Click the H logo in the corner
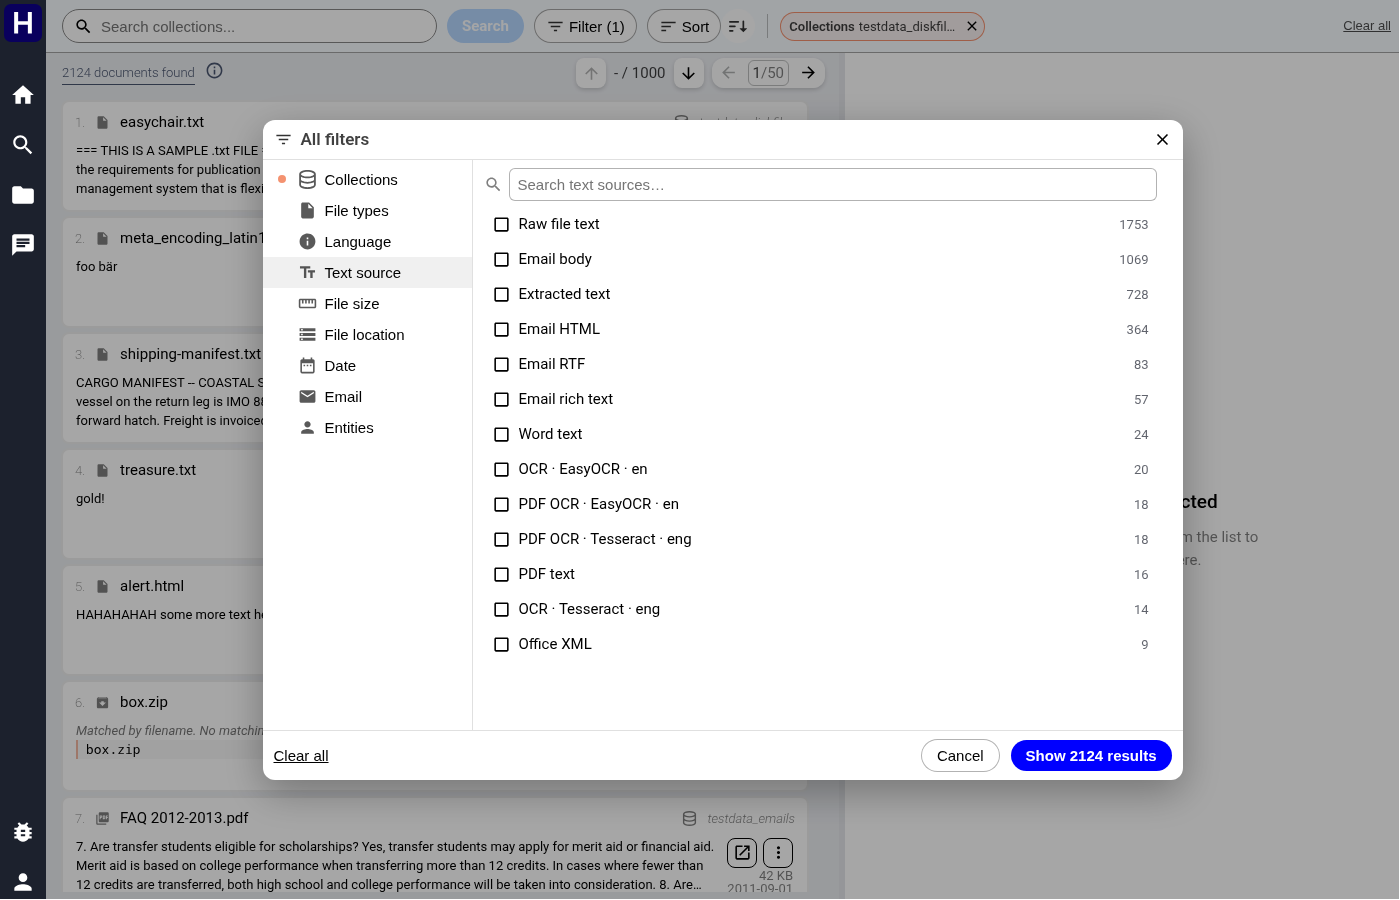The image size is (1400, 900). (23, 22)
